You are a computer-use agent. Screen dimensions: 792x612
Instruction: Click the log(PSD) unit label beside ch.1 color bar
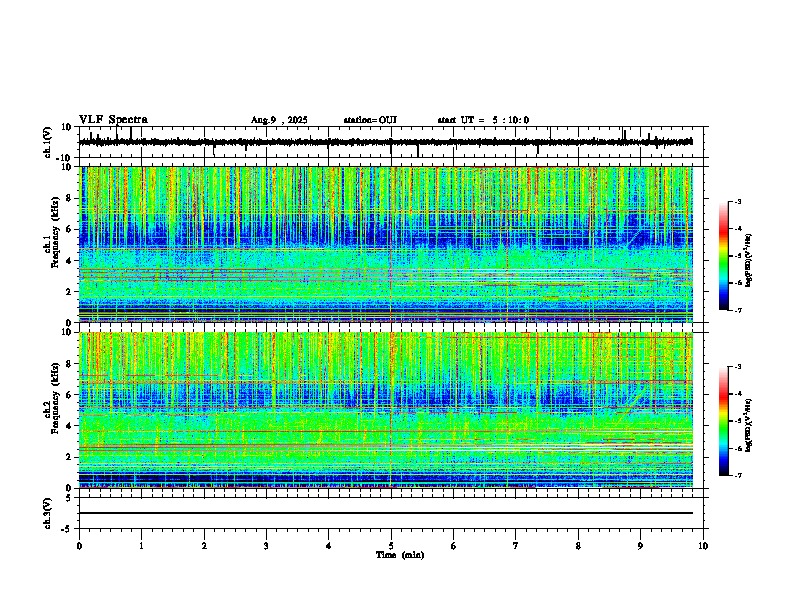(749, 260)
